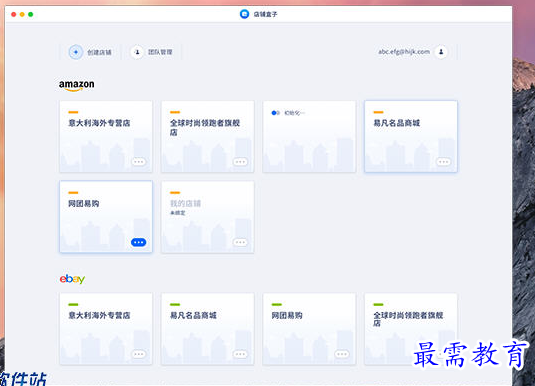Click the 未绑定 status text
This screenshot has height=386, width=535.
[x=177, y=213]
